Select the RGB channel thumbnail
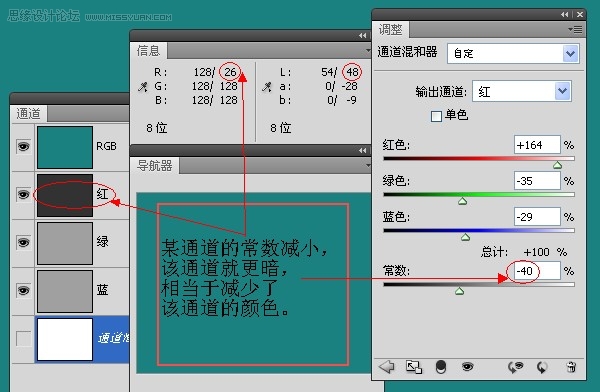The image size is (600, 392). pos(65,147)
